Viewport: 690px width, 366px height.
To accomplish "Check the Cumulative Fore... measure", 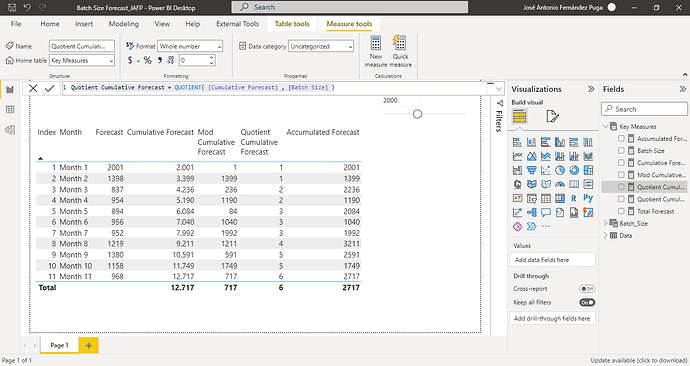I will click(621, 163).
